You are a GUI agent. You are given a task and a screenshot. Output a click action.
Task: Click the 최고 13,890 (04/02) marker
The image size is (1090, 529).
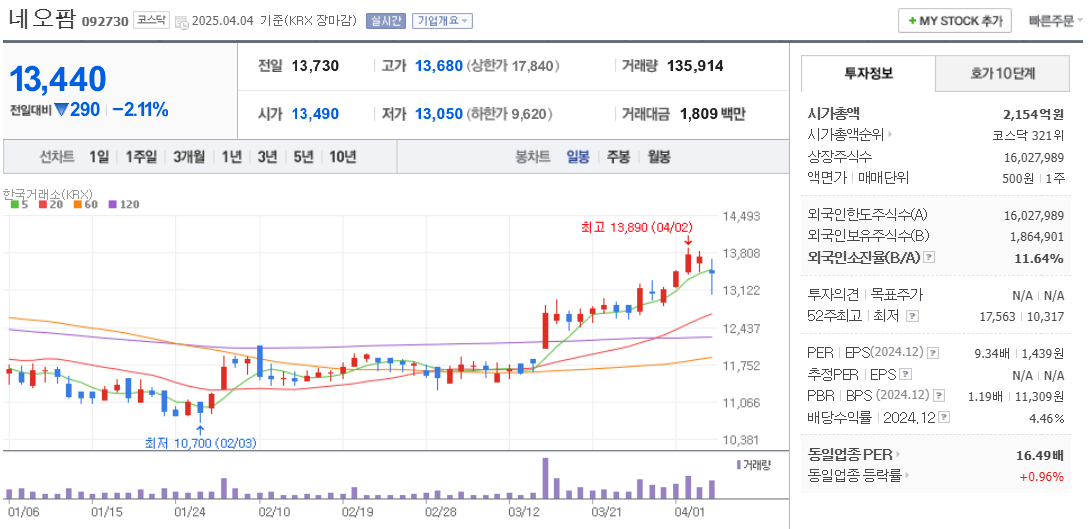click(637, 227)
